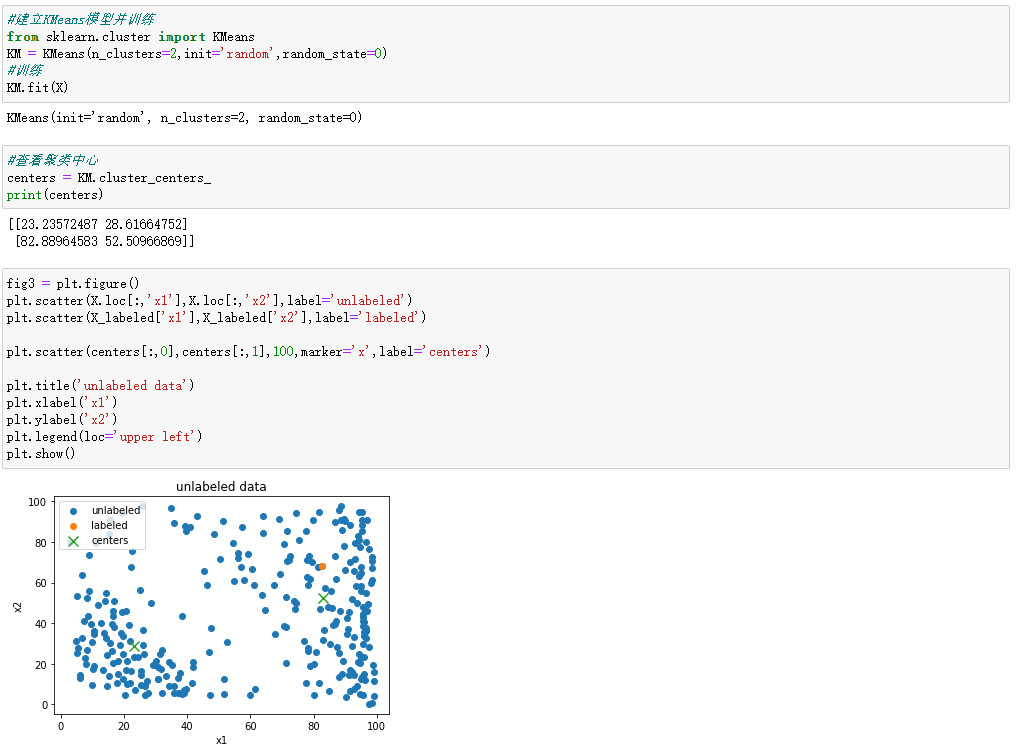1020x751 pixels.
Task: Click the scatter centers marker='x' line
Action: tap(248, 351)
